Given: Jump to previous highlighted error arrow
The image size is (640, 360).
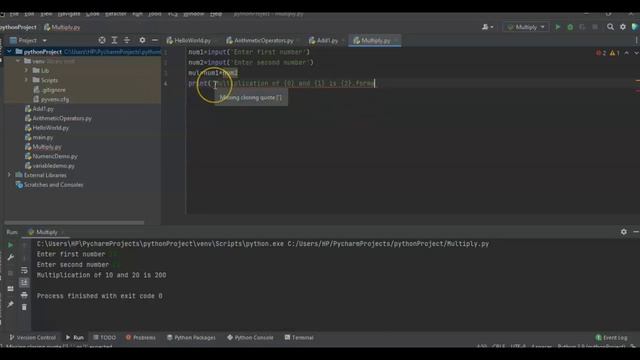Looking at the screenshot, I should pyautogui.click(x=627, y=53).
